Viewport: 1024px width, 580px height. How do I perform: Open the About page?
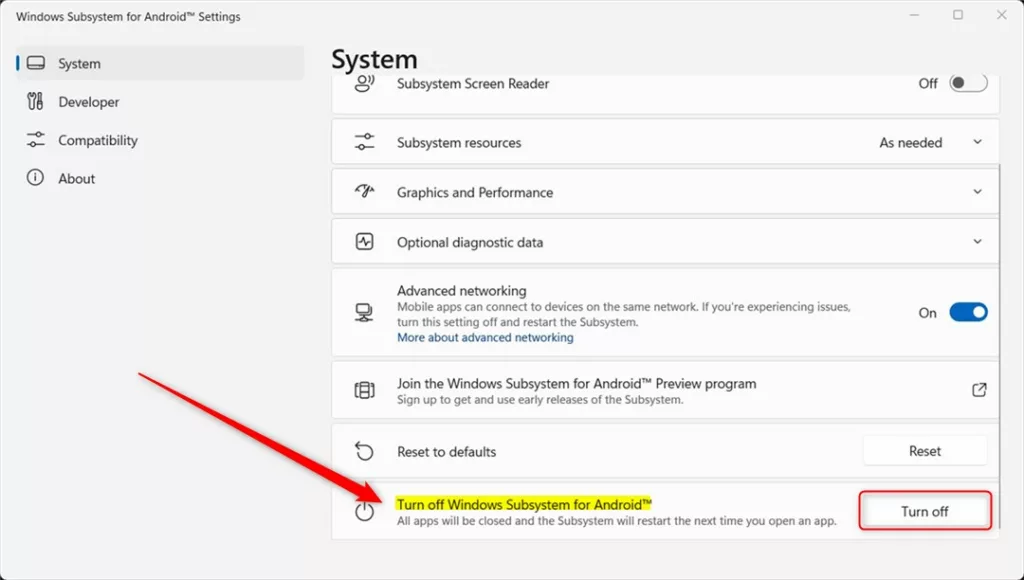click(76, 178)
